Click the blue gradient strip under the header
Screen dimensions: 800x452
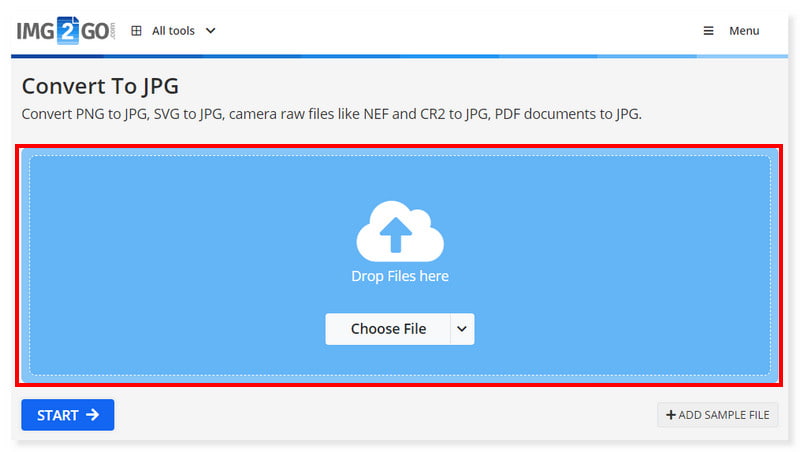(x=400, y=56)
